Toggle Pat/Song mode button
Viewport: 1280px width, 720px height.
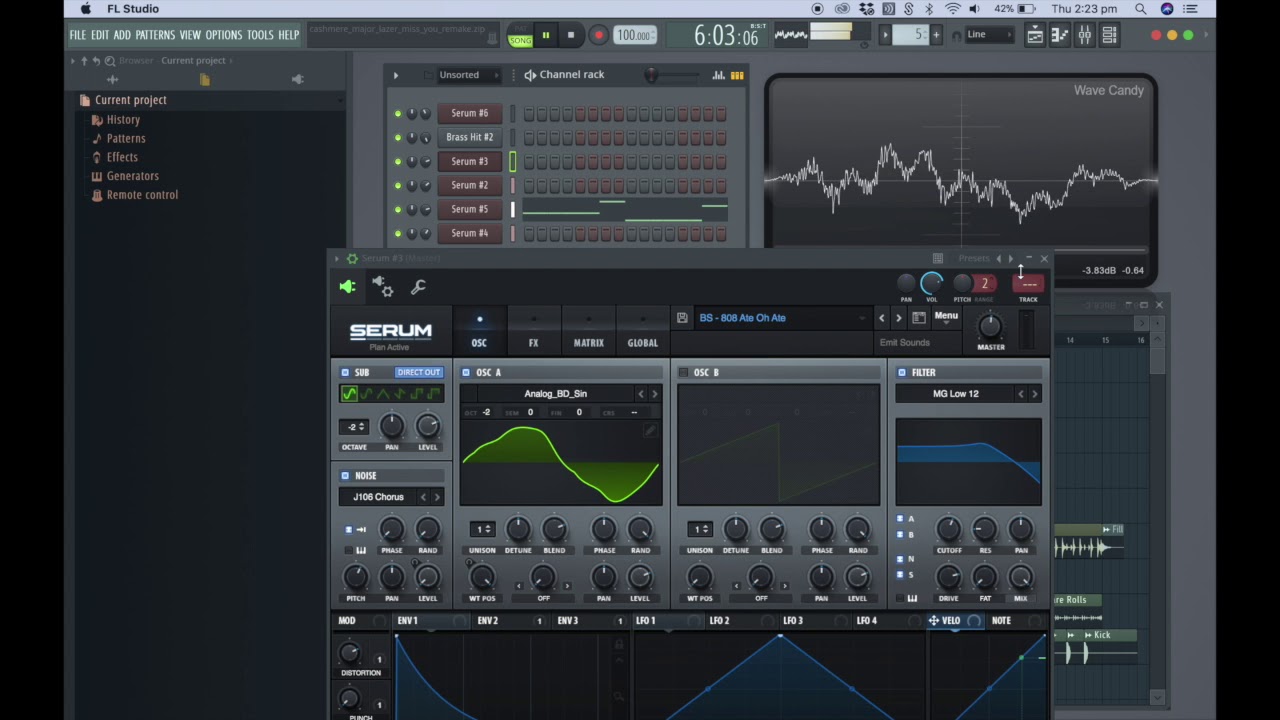coord(520,35)
